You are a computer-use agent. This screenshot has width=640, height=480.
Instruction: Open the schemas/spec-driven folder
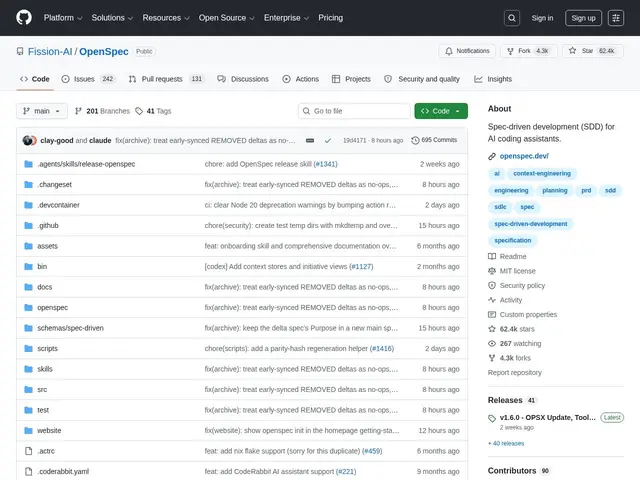(x=70, y=328)
